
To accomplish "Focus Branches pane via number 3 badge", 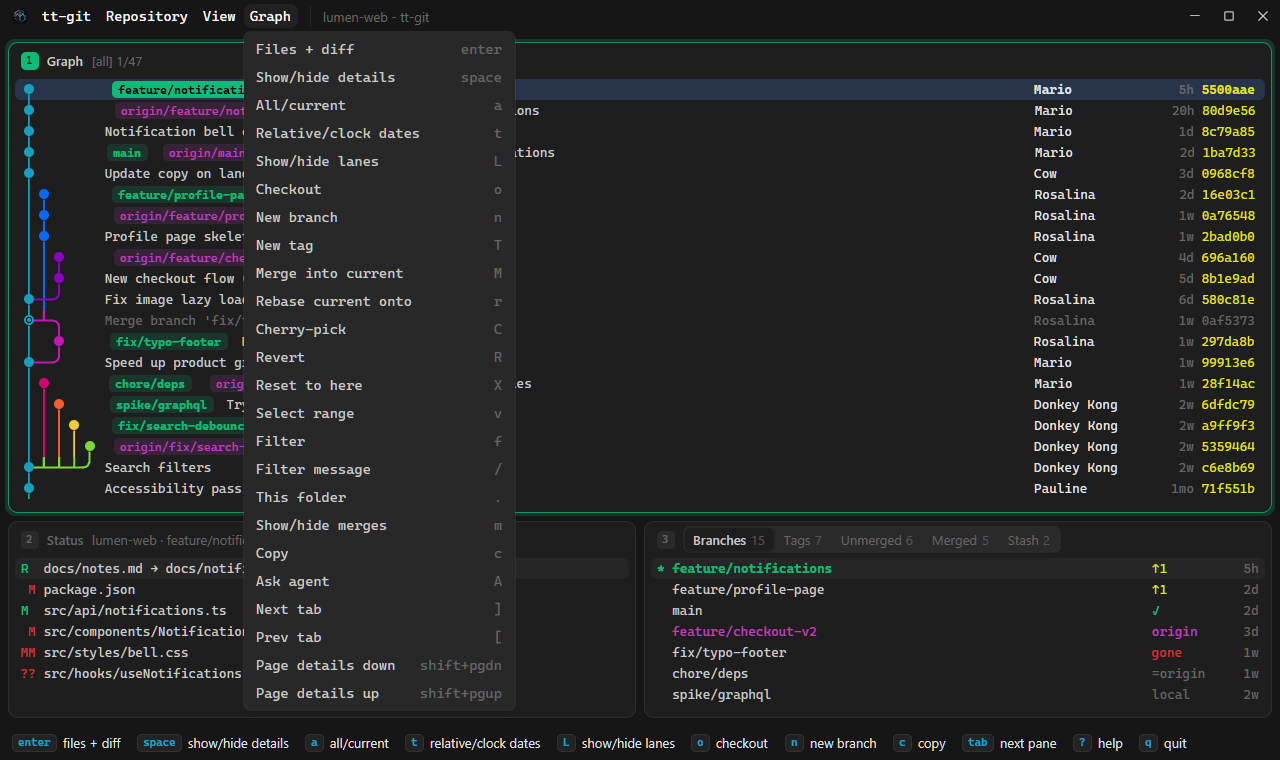I will tap(666, 540).
